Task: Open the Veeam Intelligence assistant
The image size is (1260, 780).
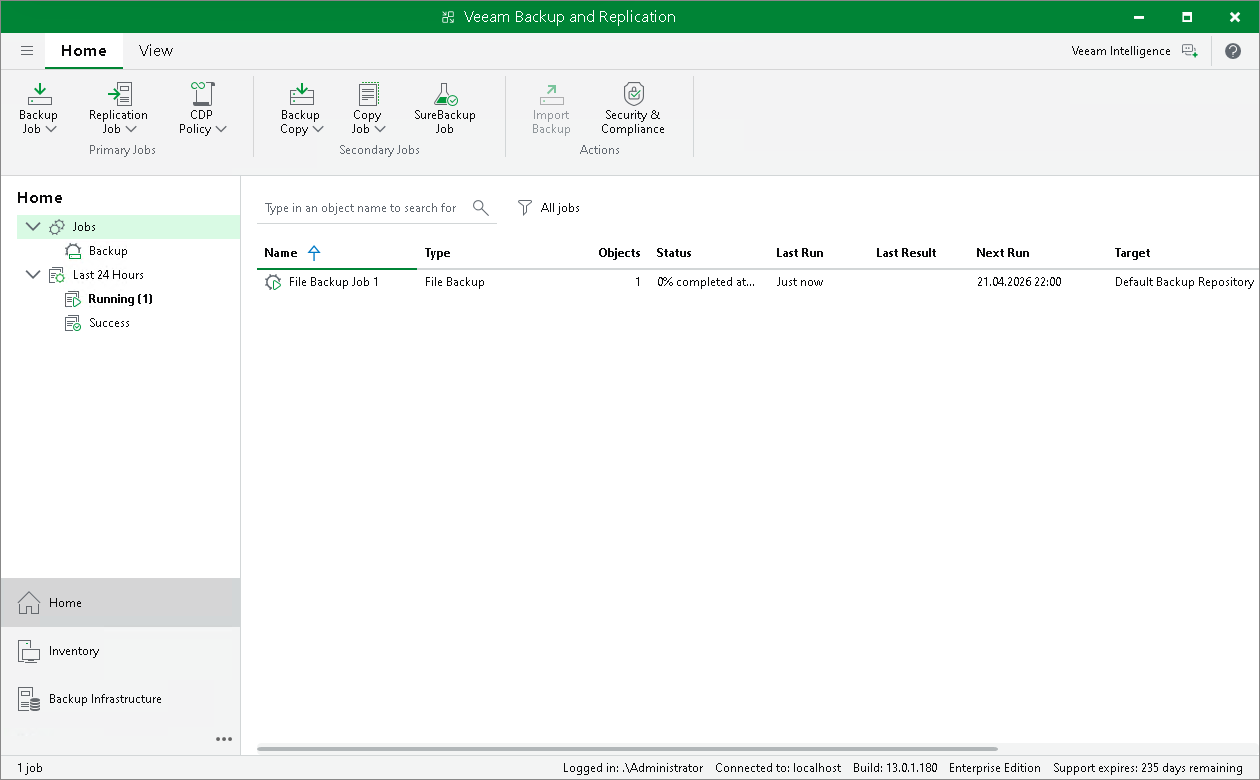Action: point(1189,51)
